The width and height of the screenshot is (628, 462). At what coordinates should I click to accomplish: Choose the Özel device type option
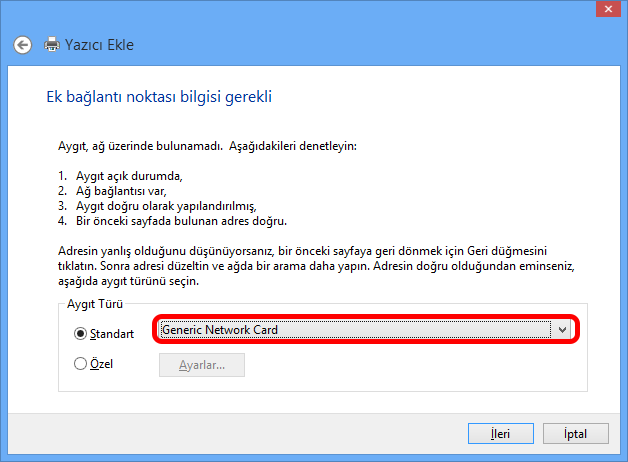coord(81,364)
